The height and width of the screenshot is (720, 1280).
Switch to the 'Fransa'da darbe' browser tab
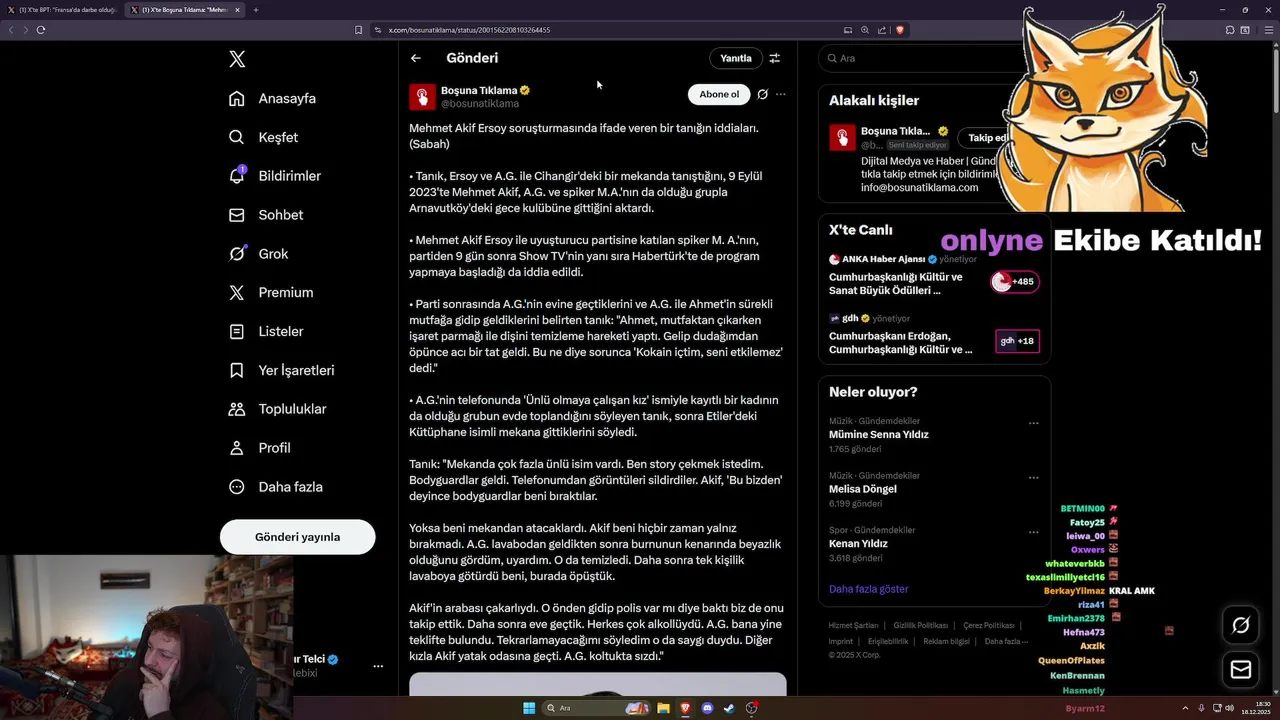(x=62, y=10)
